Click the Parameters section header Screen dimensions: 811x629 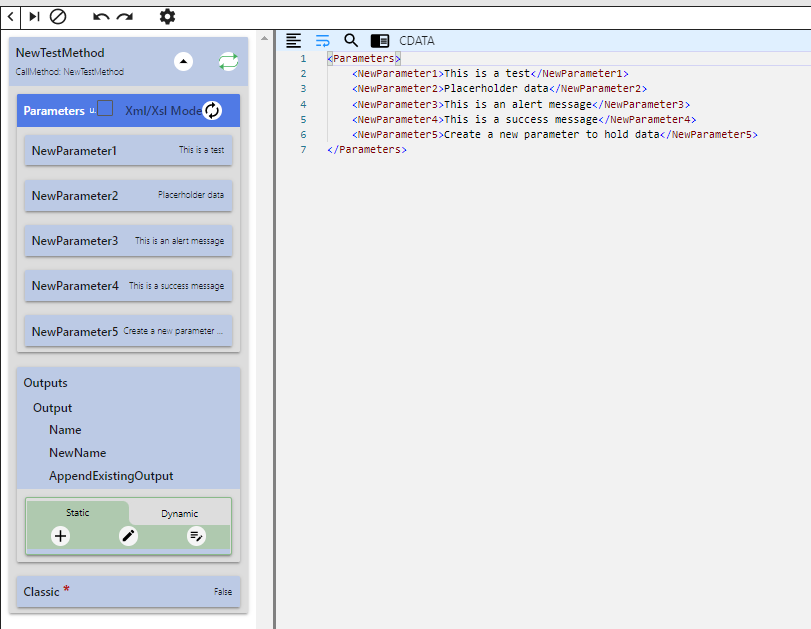[128, 110]
